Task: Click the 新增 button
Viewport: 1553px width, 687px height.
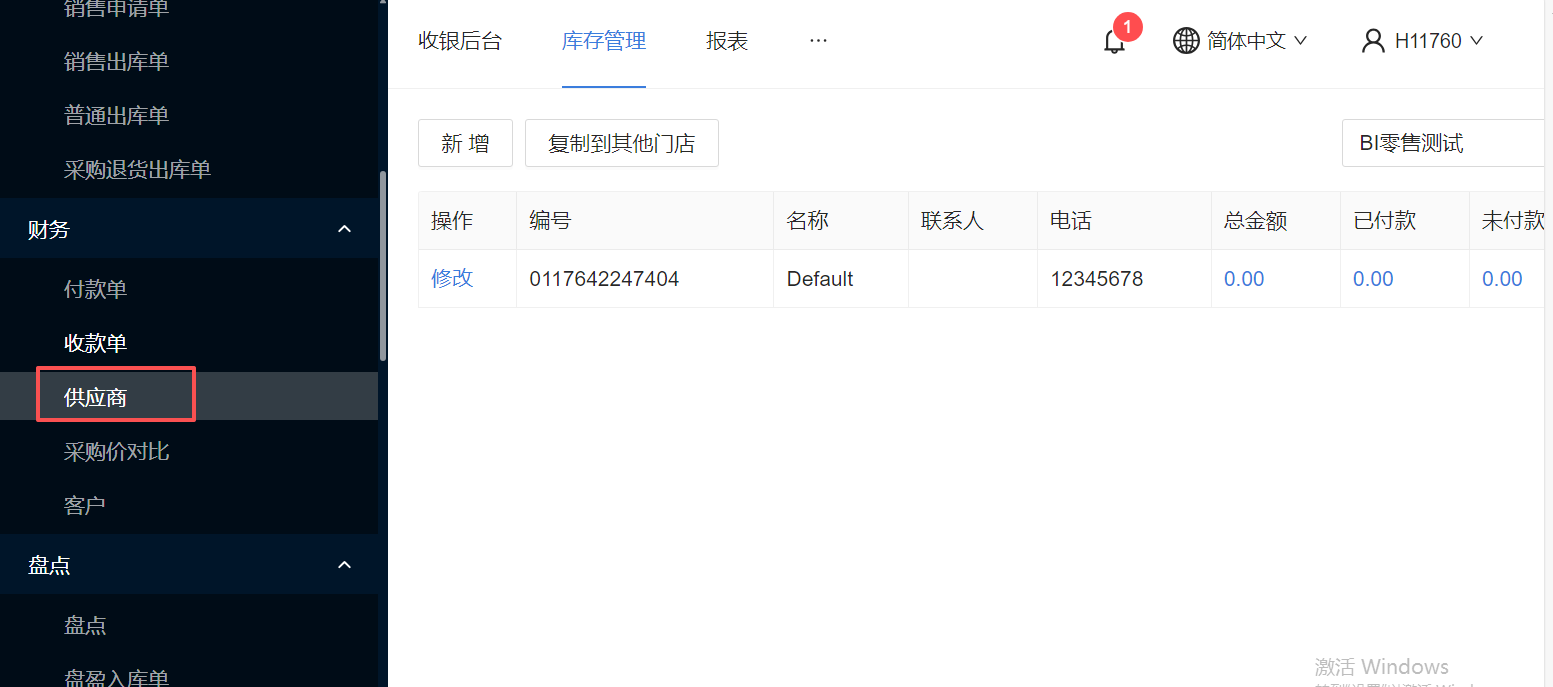Action: click(x=465, y=143)
